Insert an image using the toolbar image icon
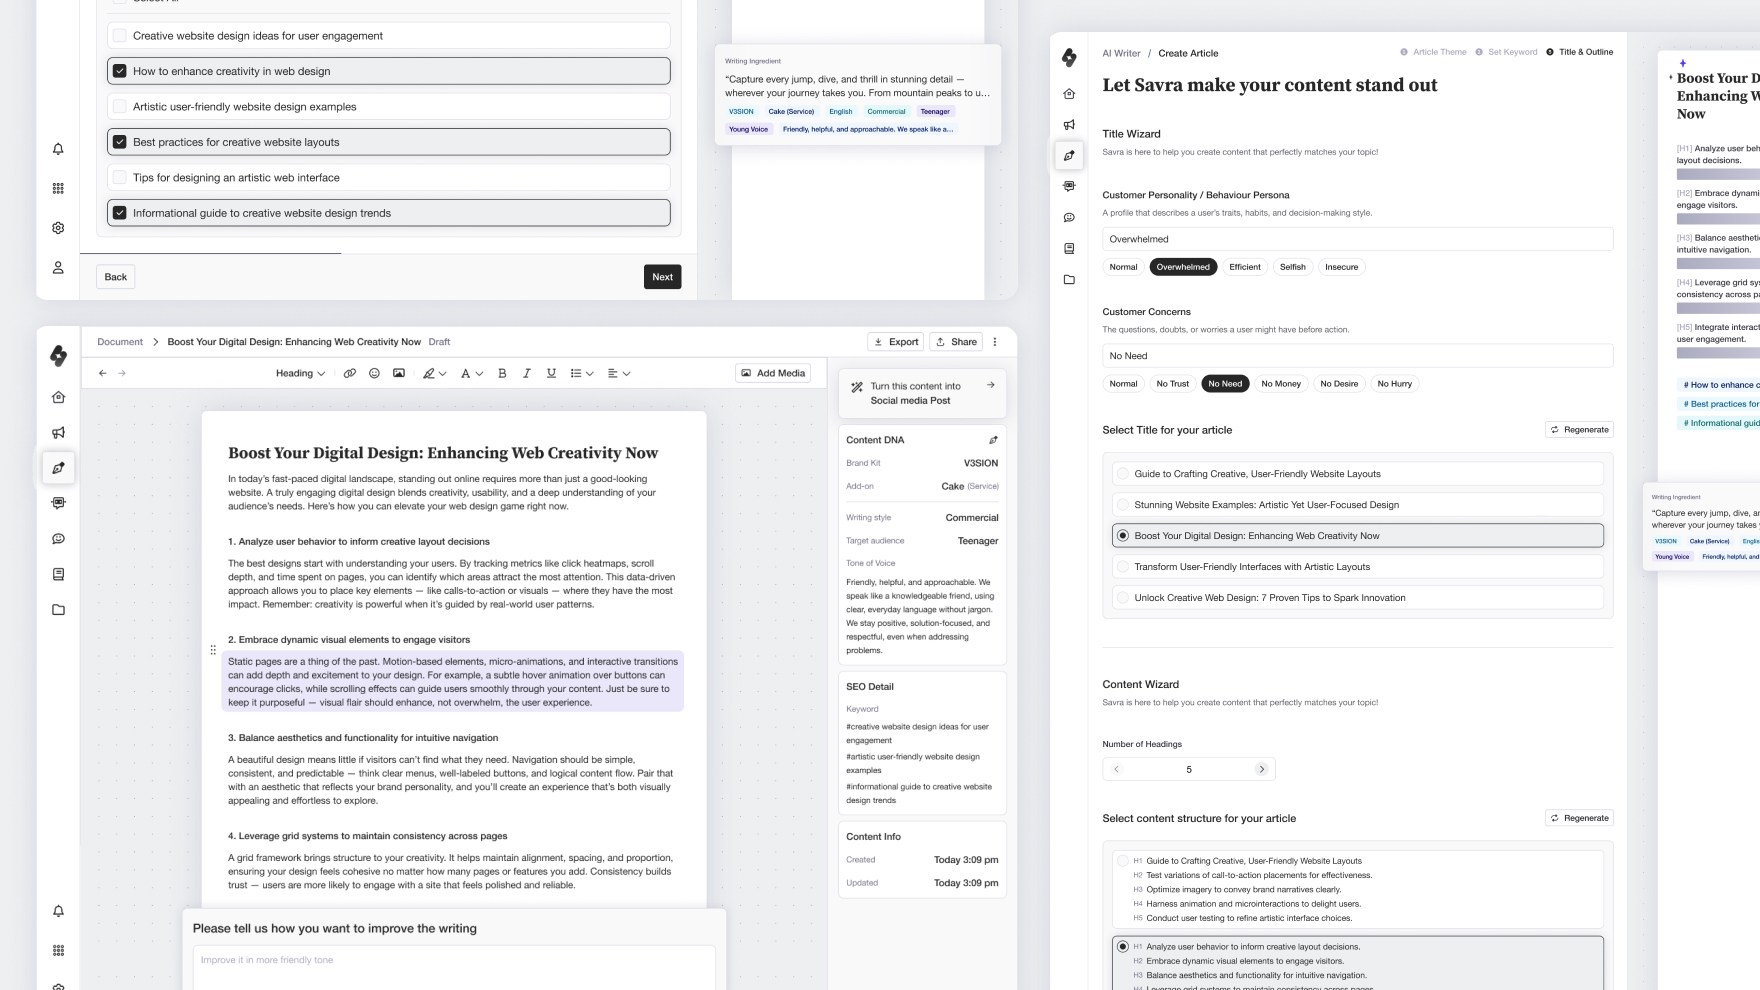 (x=399, y=373)
